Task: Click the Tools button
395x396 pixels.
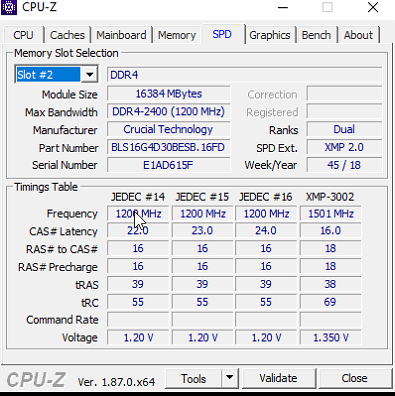Action: point(194,378)
